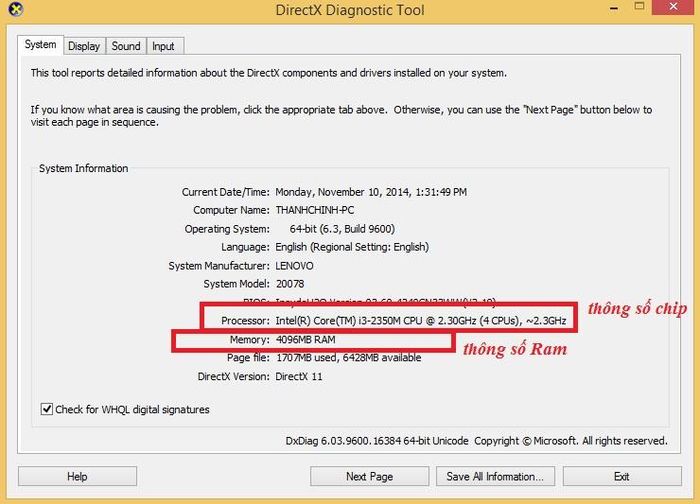The height and width of the screenshot is (504, 700).
Task: Click the DirectX Version value
Action: (x=299, y=376)
